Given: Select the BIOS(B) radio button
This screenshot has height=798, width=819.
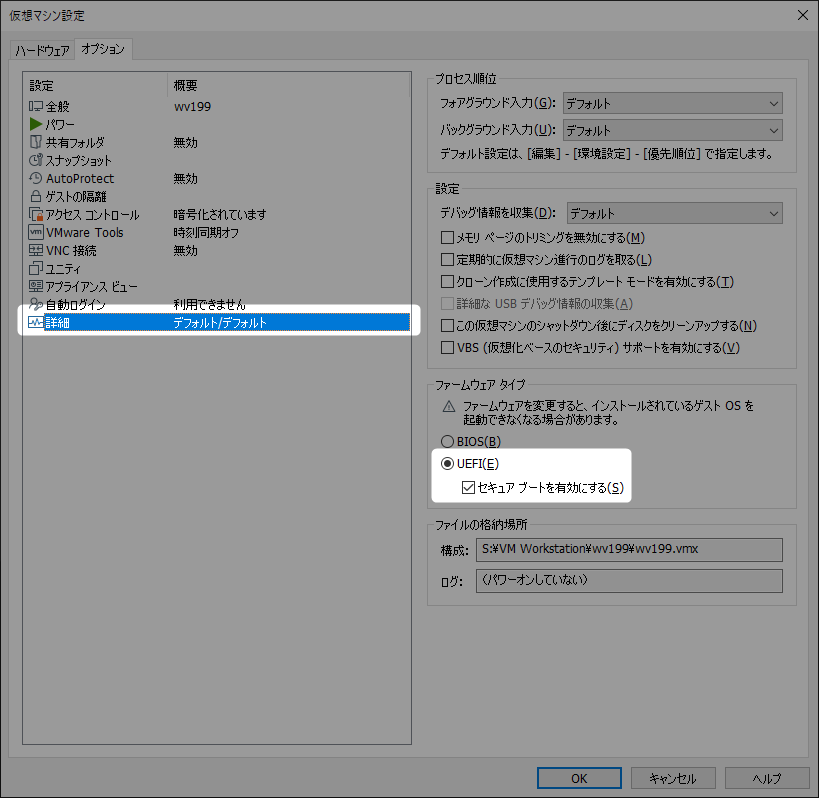Looking at the screenshot, I should pos(447,441).
